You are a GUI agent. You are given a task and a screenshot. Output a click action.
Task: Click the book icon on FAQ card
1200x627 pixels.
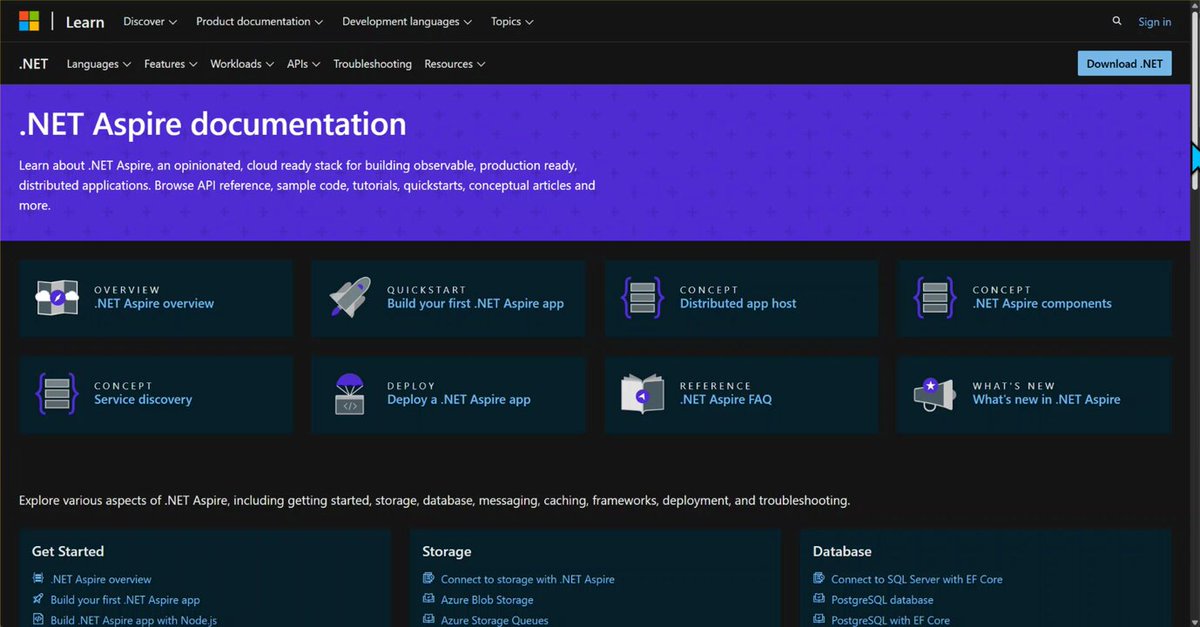642,393
